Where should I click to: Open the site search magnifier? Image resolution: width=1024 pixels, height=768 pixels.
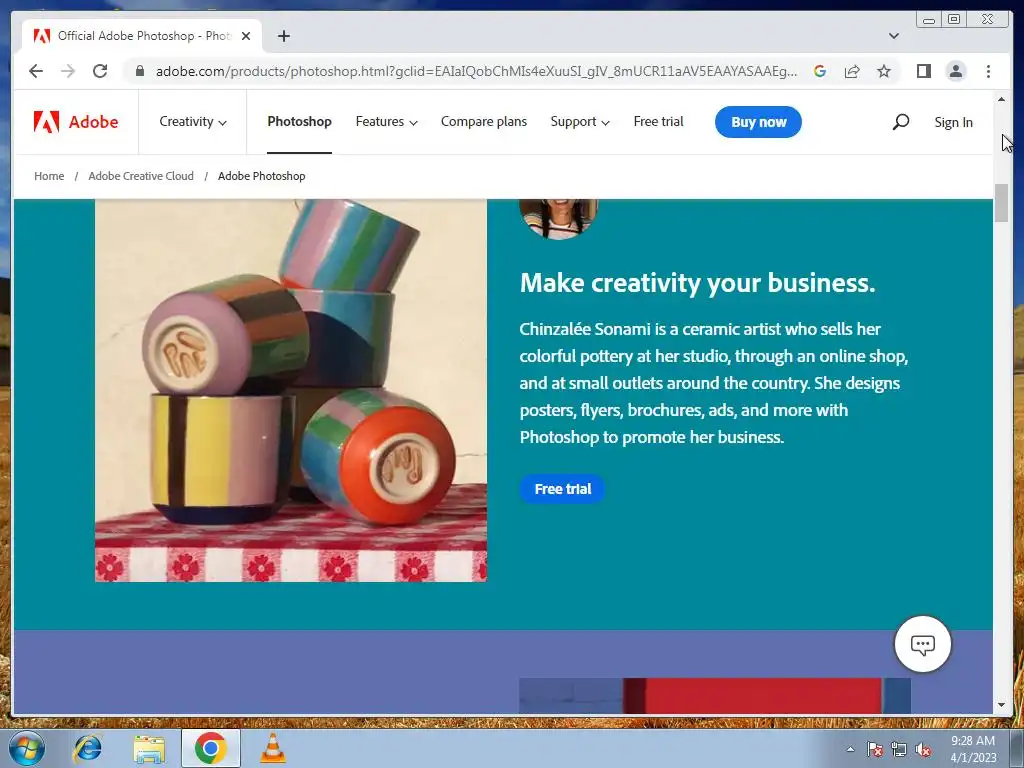coord(901,121)
